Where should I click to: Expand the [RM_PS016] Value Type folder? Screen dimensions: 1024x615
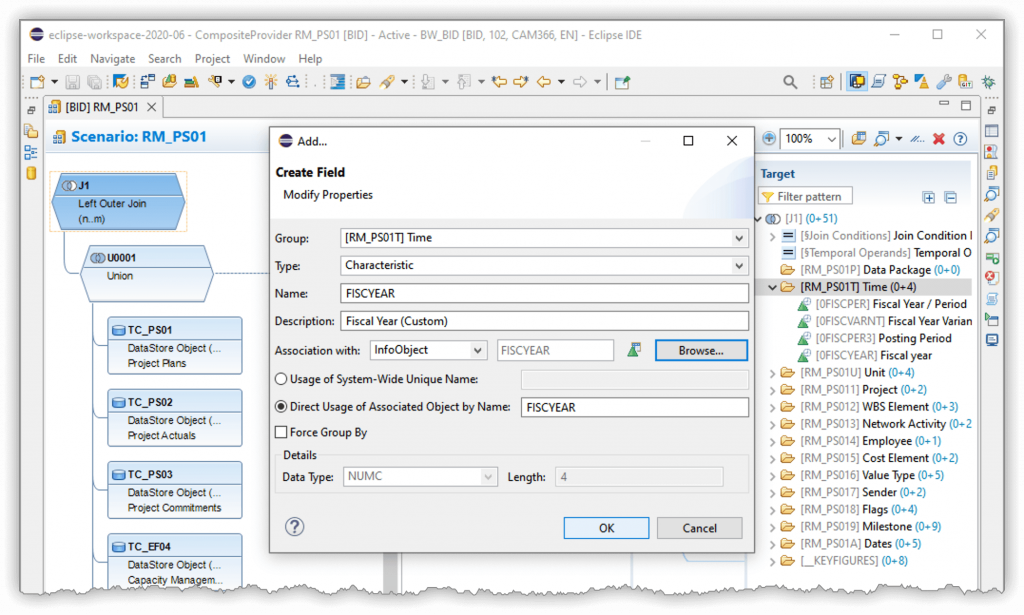773,475
